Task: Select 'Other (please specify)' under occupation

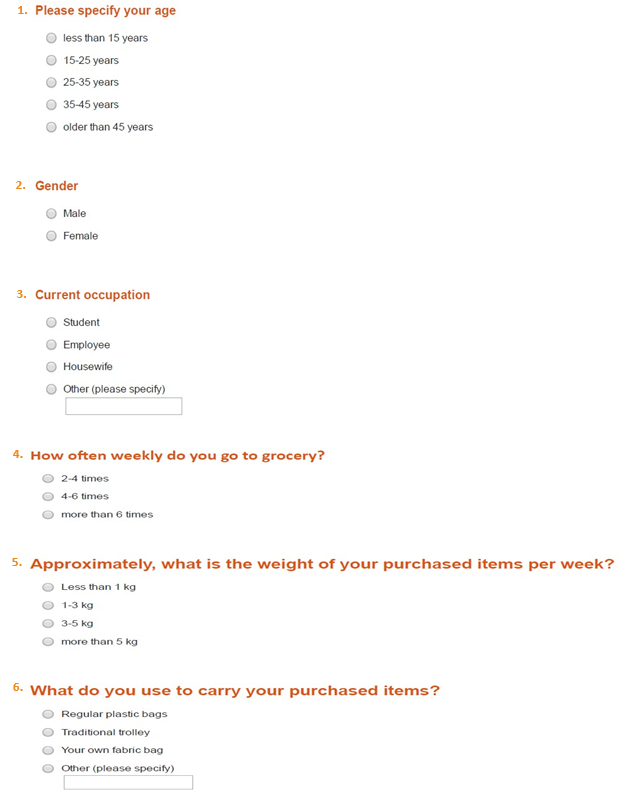Action: 52,389
